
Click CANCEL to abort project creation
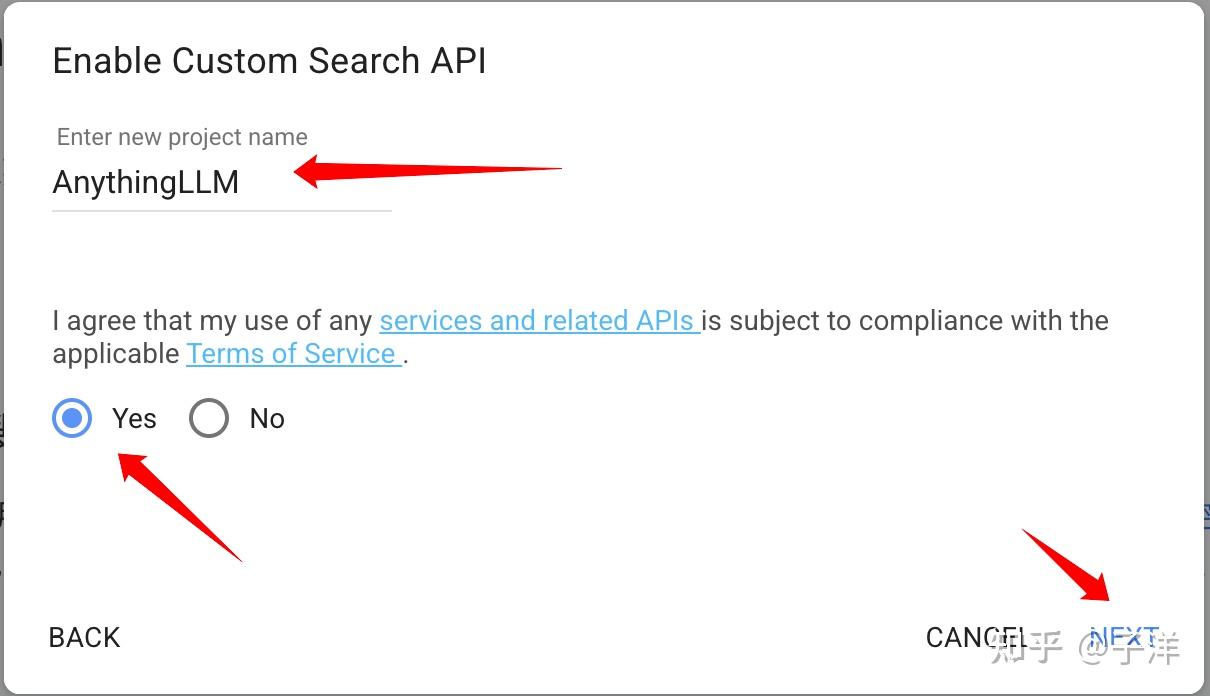[975, 637]
